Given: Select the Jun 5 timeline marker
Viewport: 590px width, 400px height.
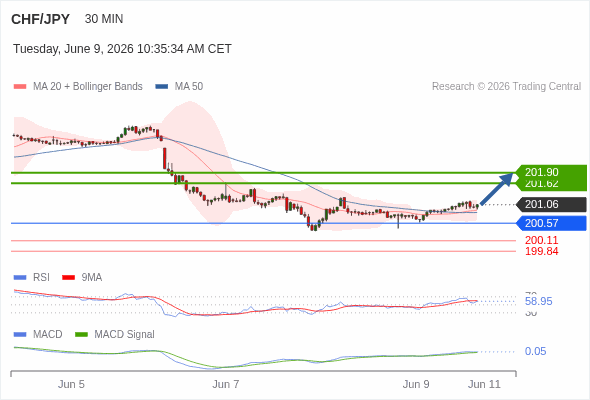Looking at the screenshot, I should click(x=71, y=384).
